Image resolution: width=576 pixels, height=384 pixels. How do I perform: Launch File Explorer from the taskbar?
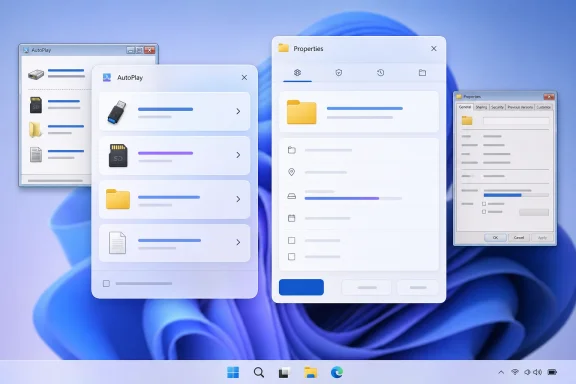pyautogui.click(x=310, y=372)
